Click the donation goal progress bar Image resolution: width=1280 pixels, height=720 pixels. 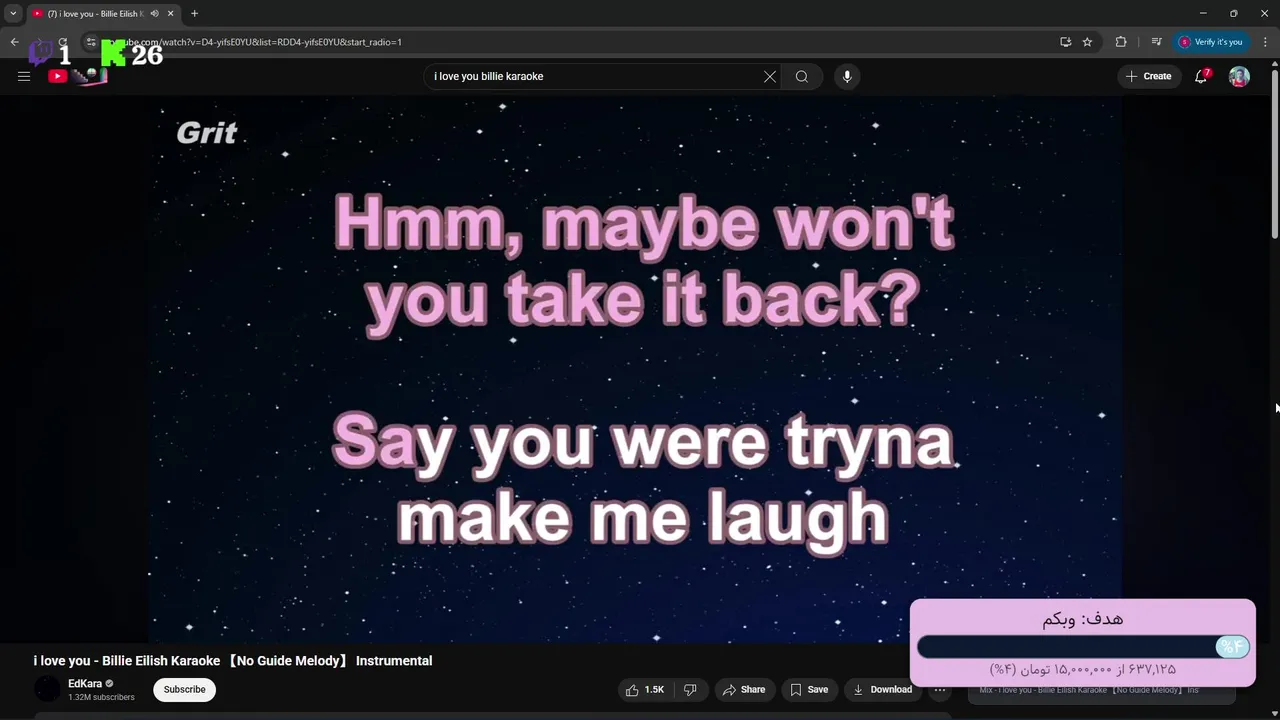coord(1083,647)
